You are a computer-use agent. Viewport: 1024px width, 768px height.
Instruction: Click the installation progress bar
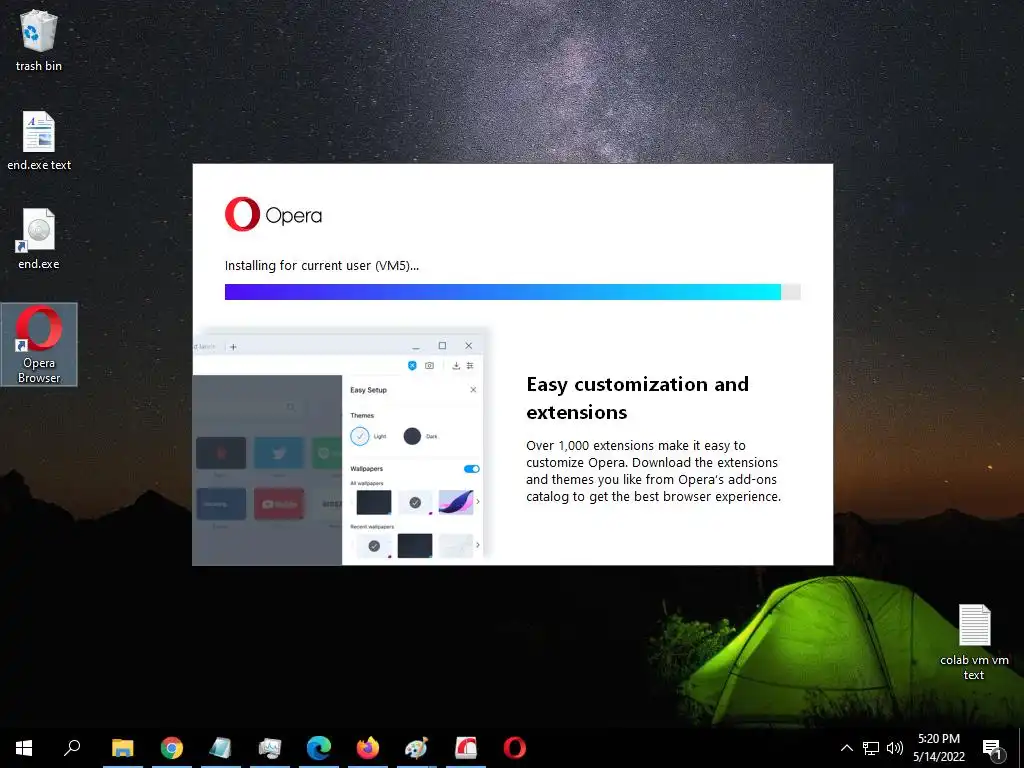click(512, 292)
